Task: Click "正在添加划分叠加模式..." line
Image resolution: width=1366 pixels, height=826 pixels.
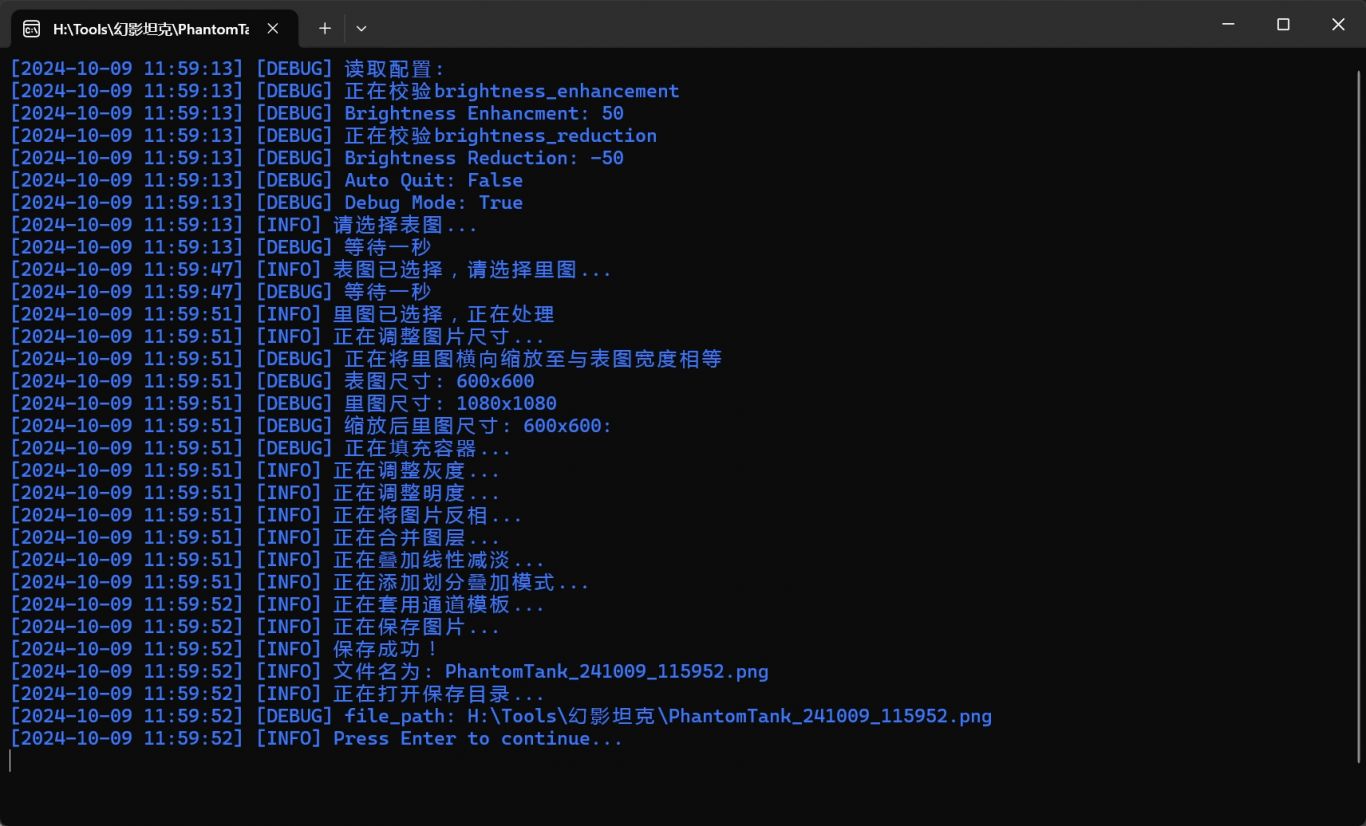Action: pos(300,582)
